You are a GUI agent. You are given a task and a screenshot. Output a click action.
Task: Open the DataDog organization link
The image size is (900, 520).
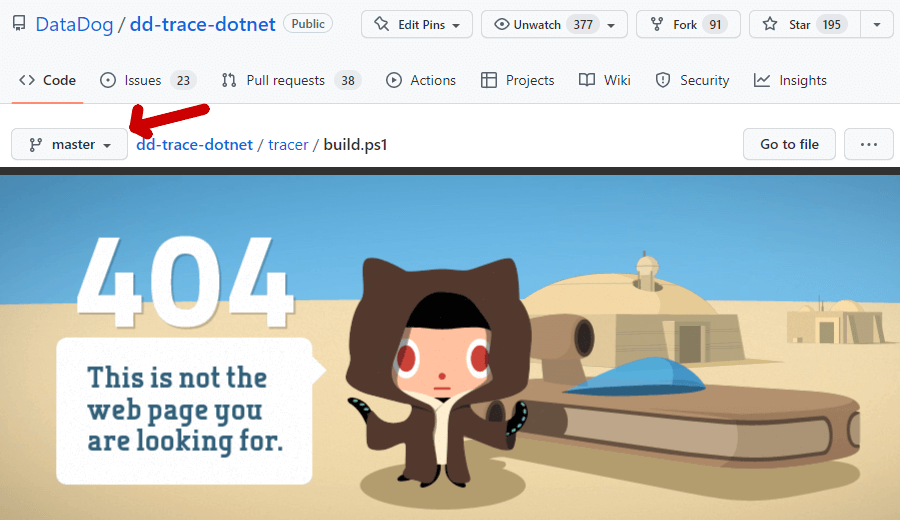(x=74, y=24)
